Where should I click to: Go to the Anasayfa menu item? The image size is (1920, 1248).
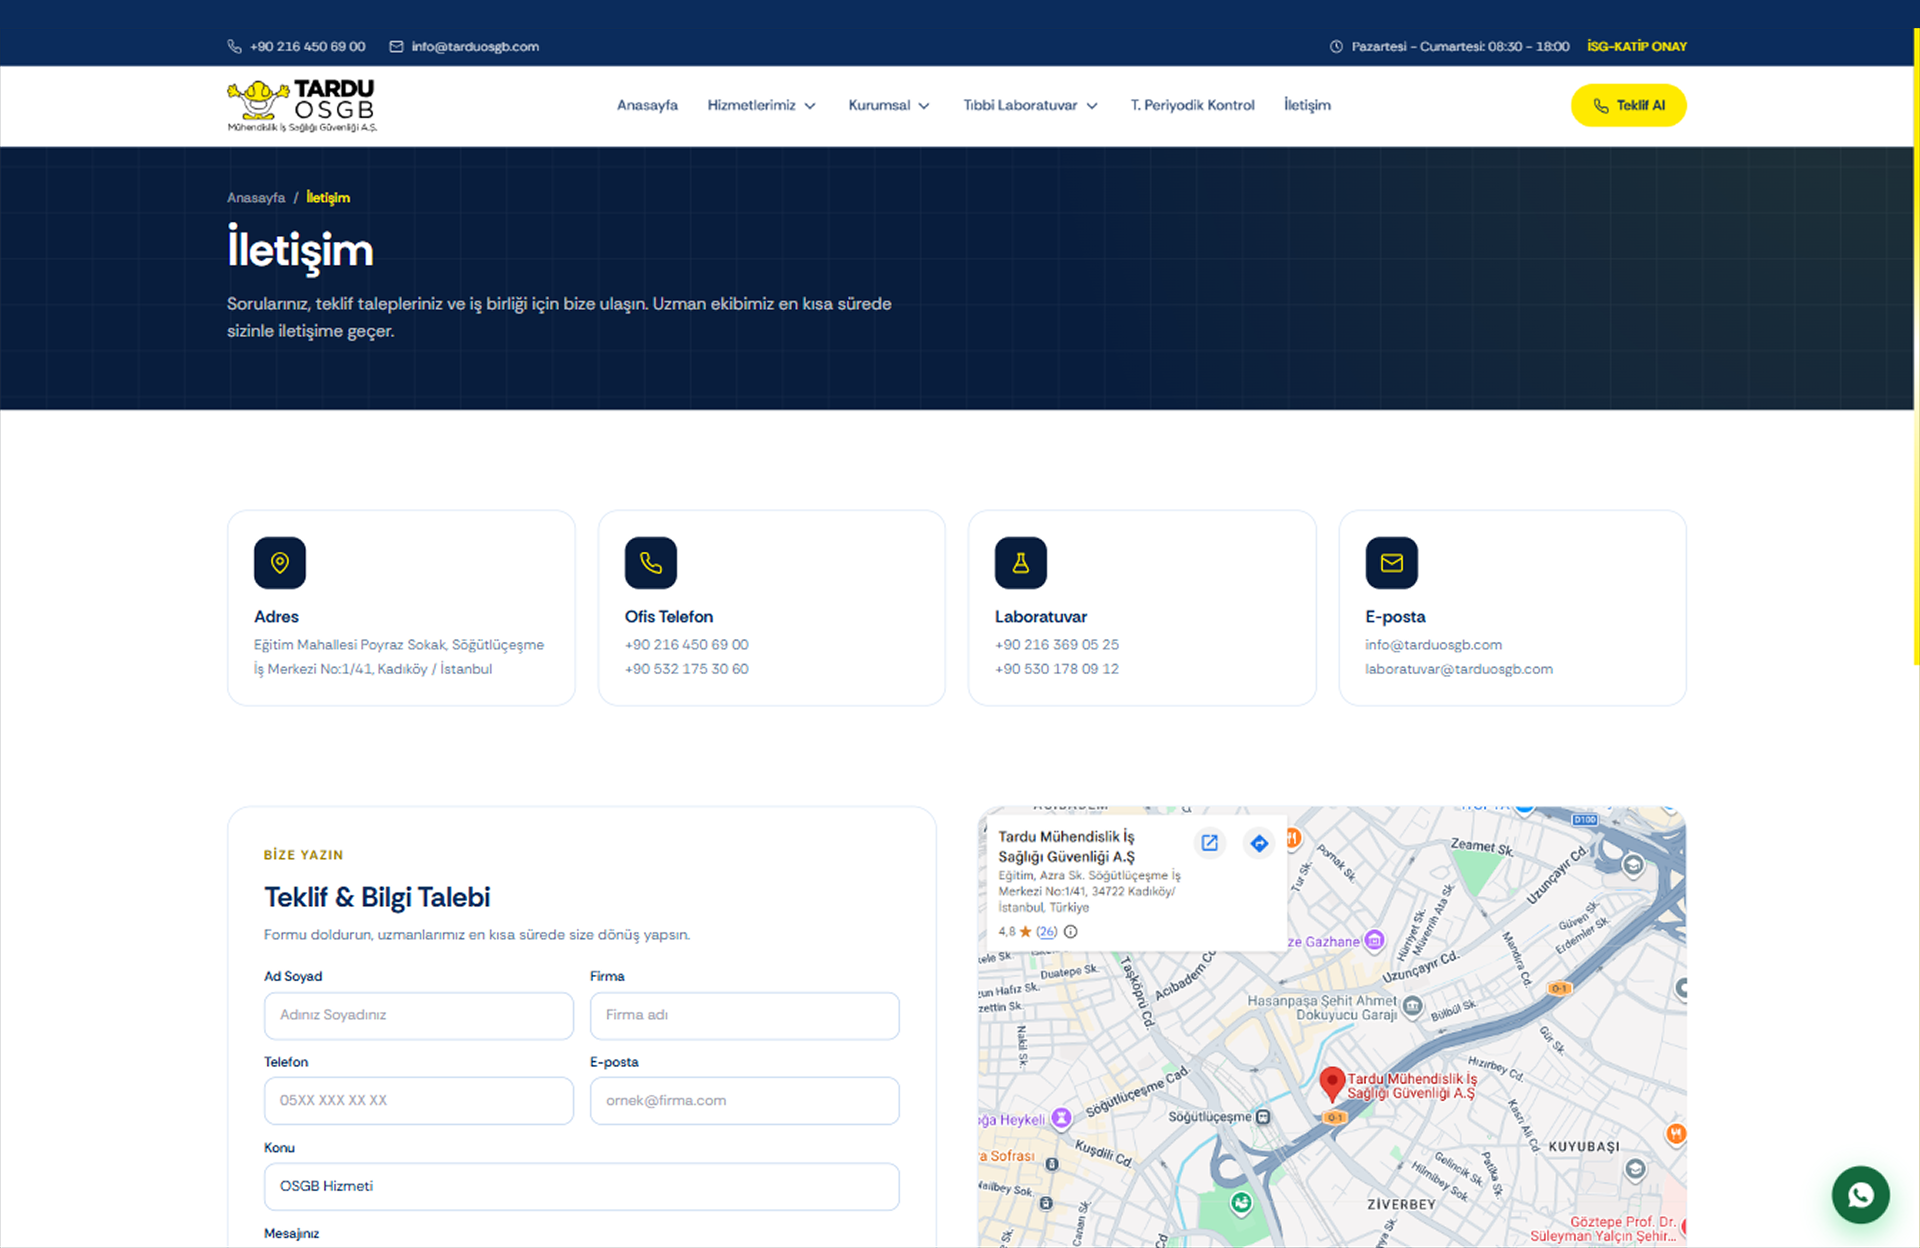point(647,105)
